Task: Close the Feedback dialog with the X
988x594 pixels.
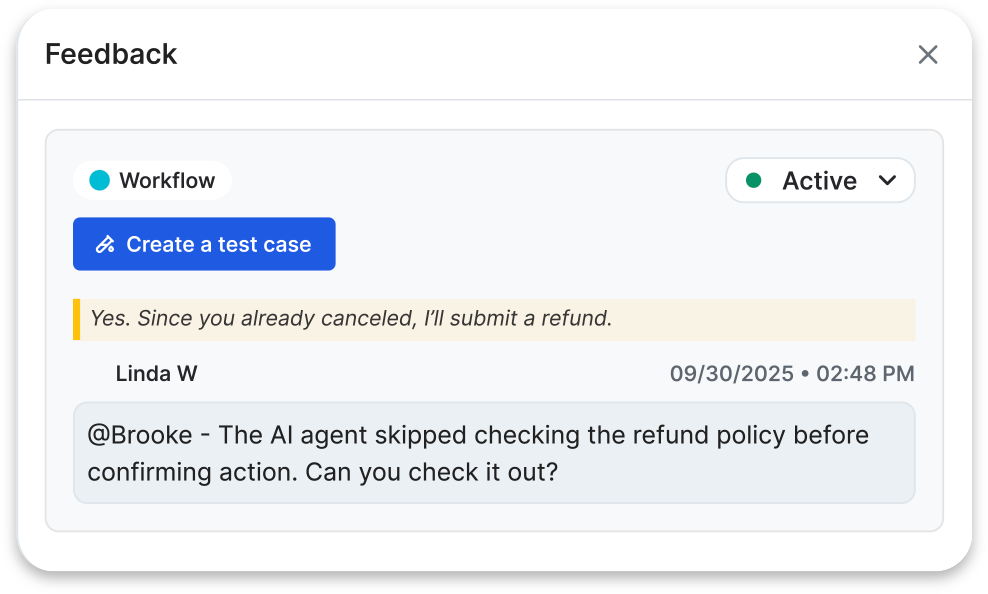Action: click(x=928, y=54)
